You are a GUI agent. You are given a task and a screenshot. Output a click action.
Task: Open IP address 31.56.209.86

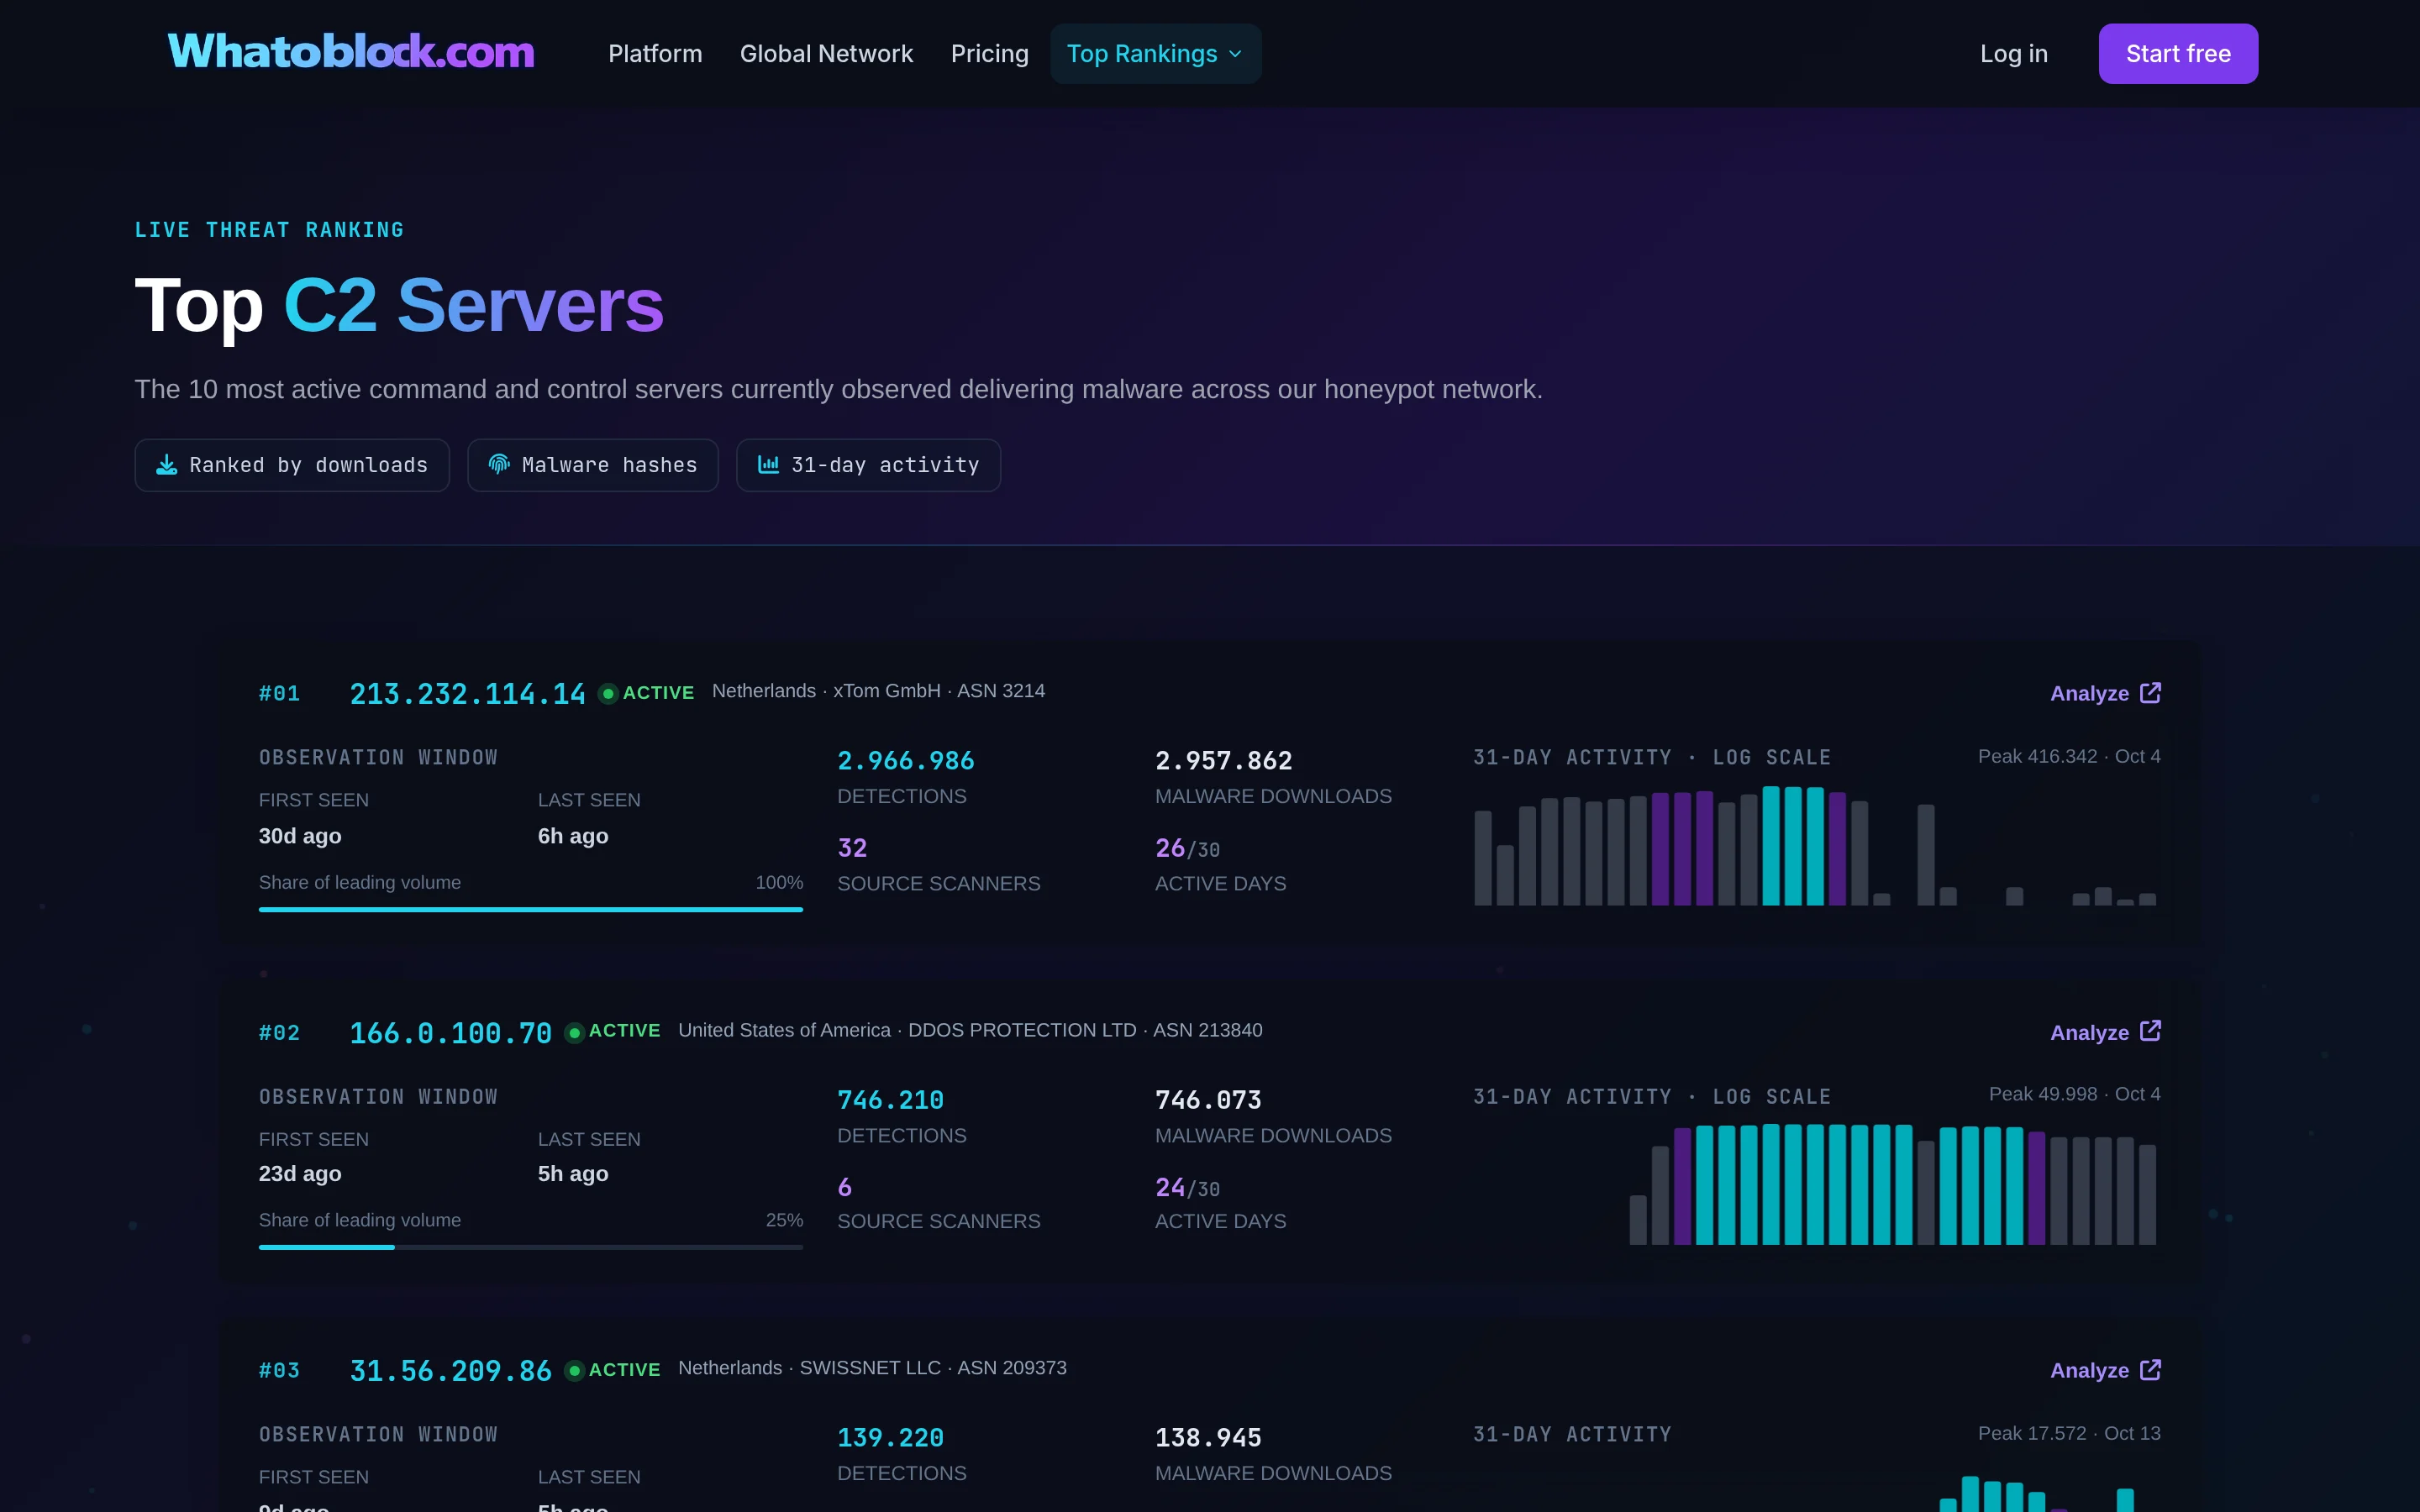(x=450, y=1371)
